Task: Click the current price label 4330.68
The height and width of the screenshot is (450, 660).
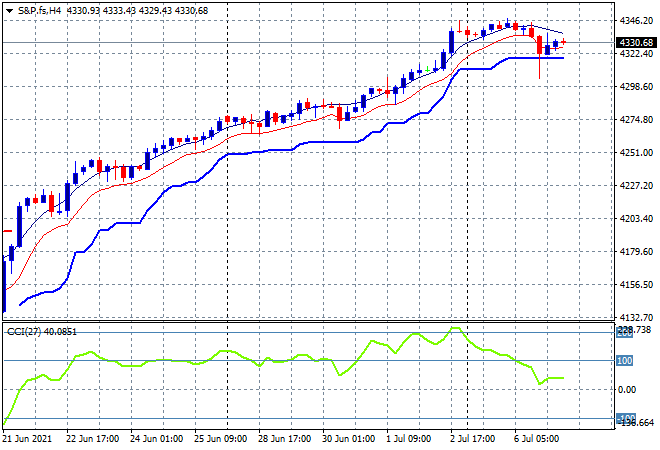Action: click(636, 43)
